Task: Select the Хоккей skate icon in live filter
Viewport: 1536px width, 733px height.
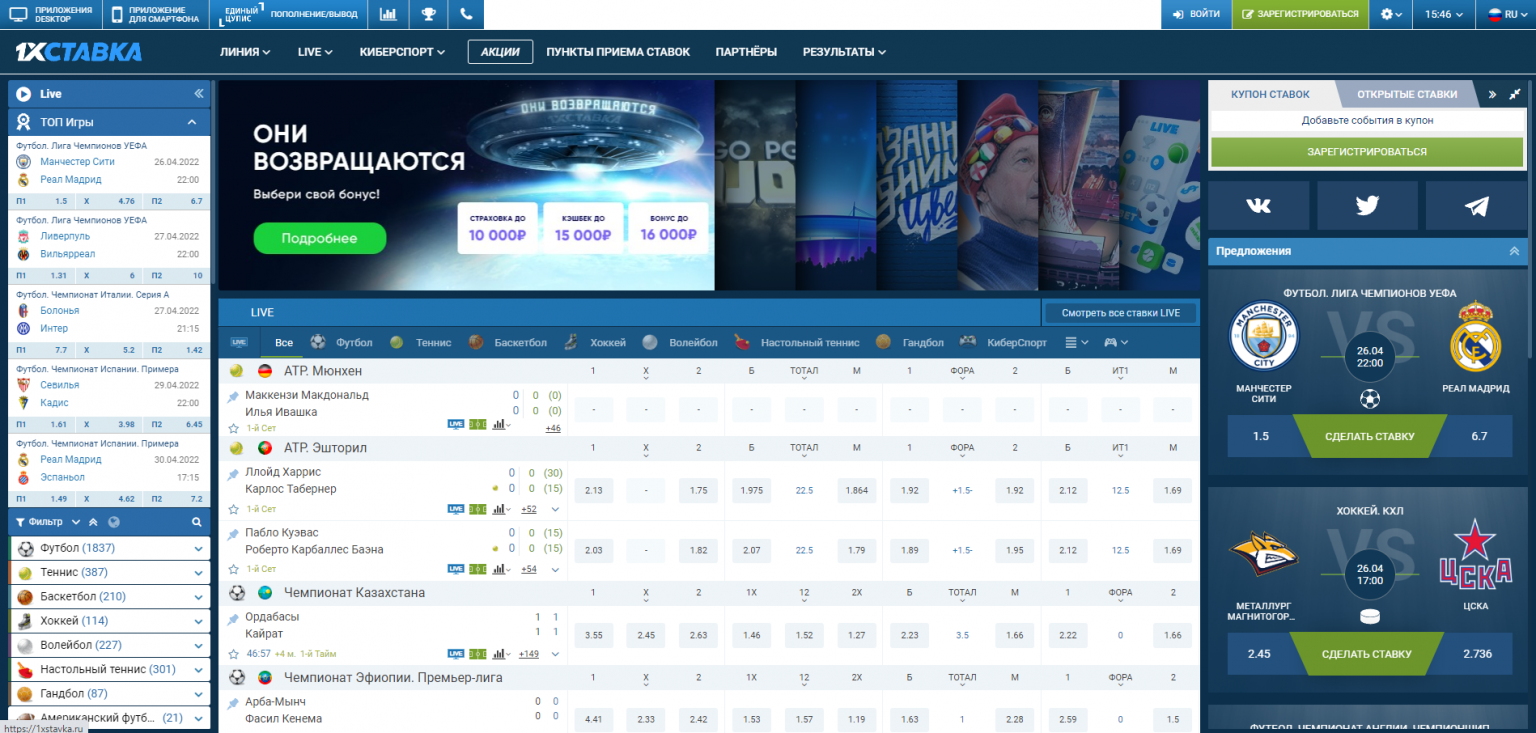Action: click(x=570, y=342)
